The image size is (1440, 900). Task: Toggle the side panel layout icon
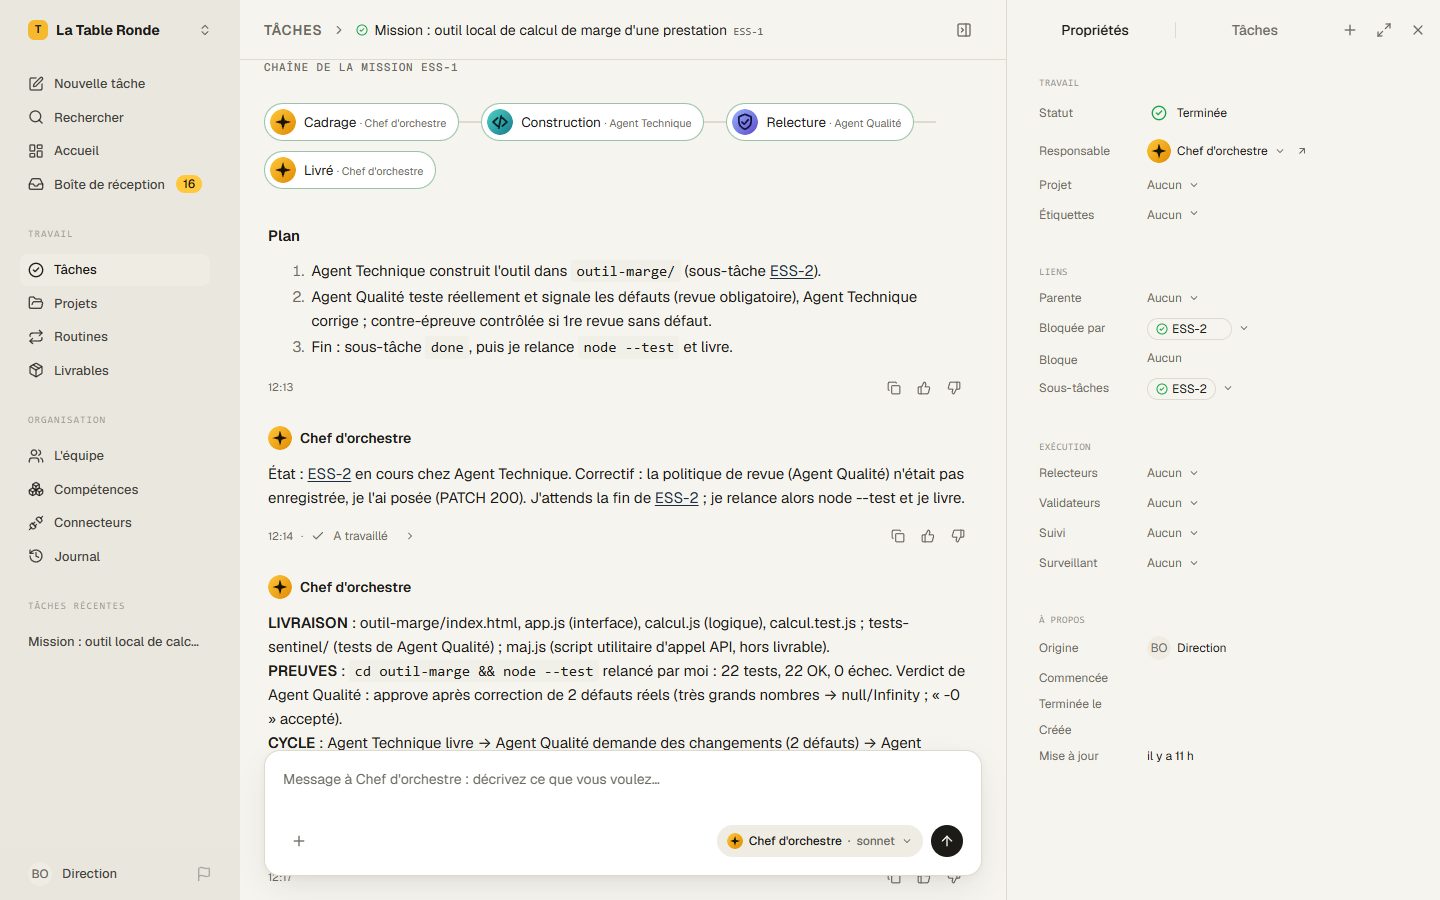click(x=964, y=30)
